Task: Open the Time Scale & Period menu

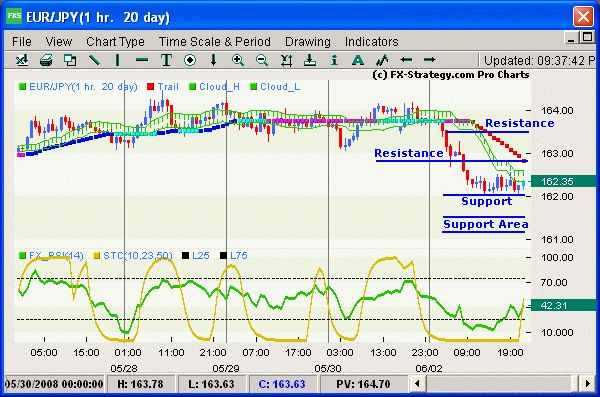Action: (215, 41)
